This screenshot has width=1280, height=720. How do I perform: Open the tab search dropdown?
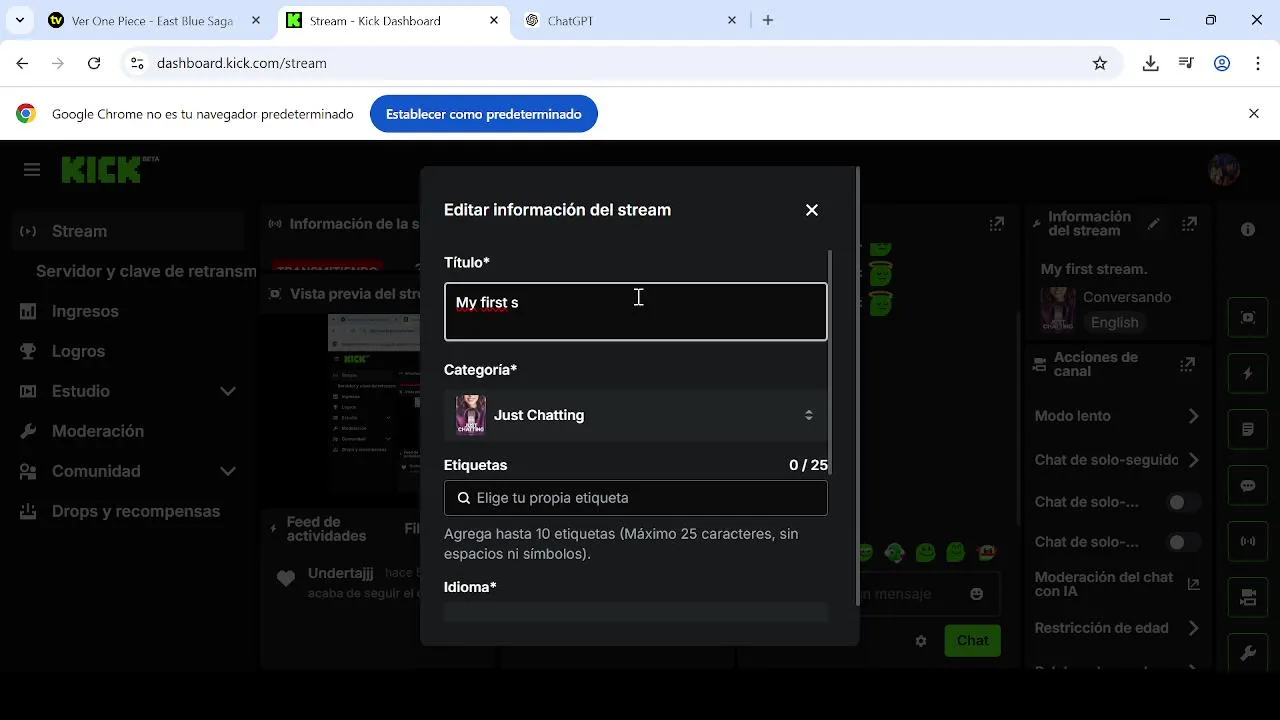[19, 20]
